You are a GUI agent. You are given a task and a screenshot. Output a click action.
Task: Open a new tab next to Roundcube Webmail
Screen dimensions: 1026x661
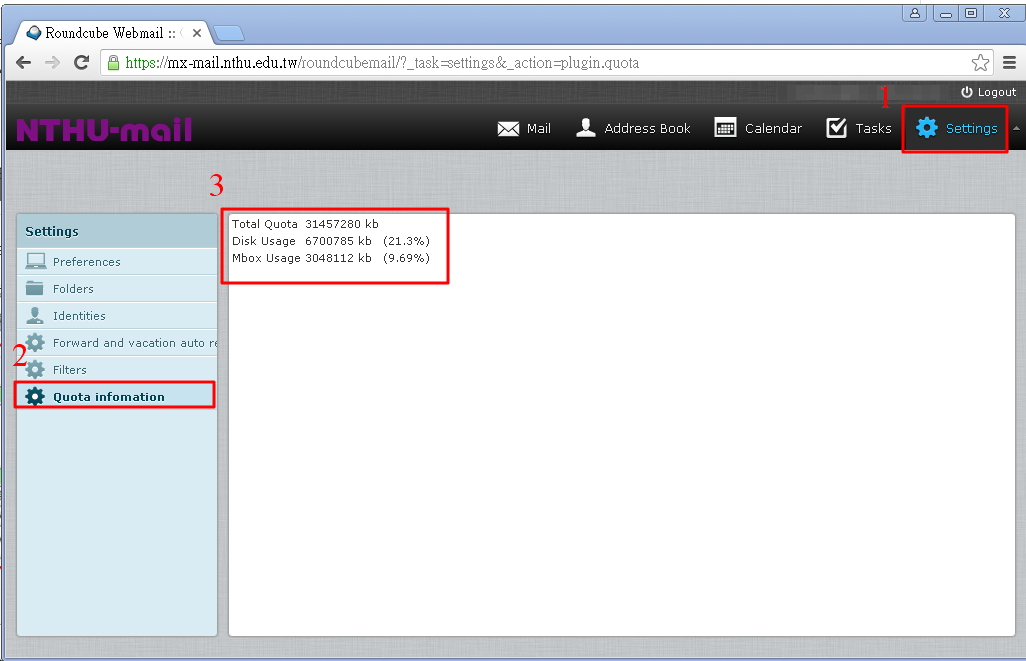(x=229, y=33)
